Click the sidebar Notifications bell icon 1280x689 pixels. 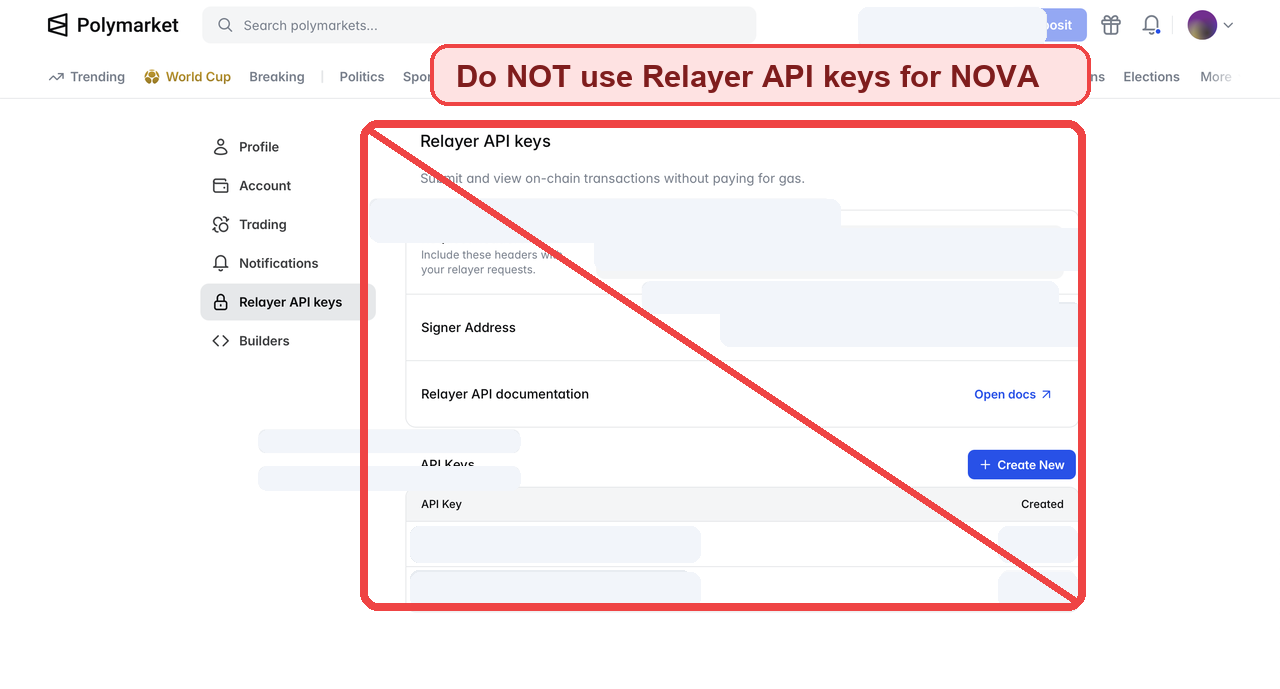pos(221,264)
